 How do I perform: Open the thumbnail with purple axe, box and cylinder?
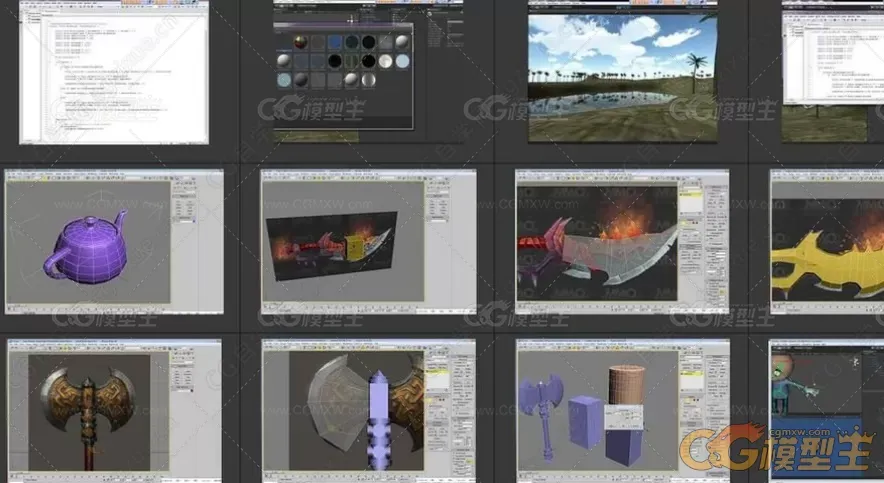(x=622, y=410)
